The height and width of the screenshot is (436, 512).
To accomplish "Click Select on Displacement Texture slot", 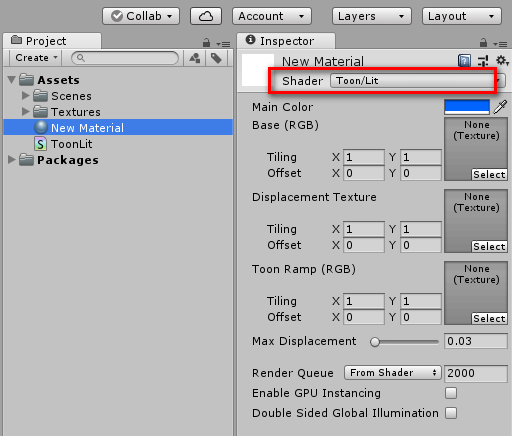I will tap(489, 246).
